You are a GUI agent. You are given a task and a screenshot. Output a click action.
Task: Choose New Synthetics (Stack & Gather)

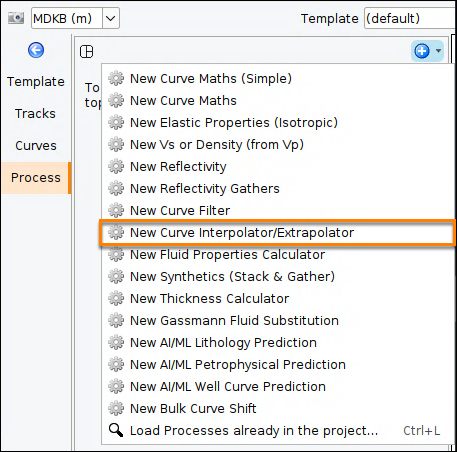[279, 277]
